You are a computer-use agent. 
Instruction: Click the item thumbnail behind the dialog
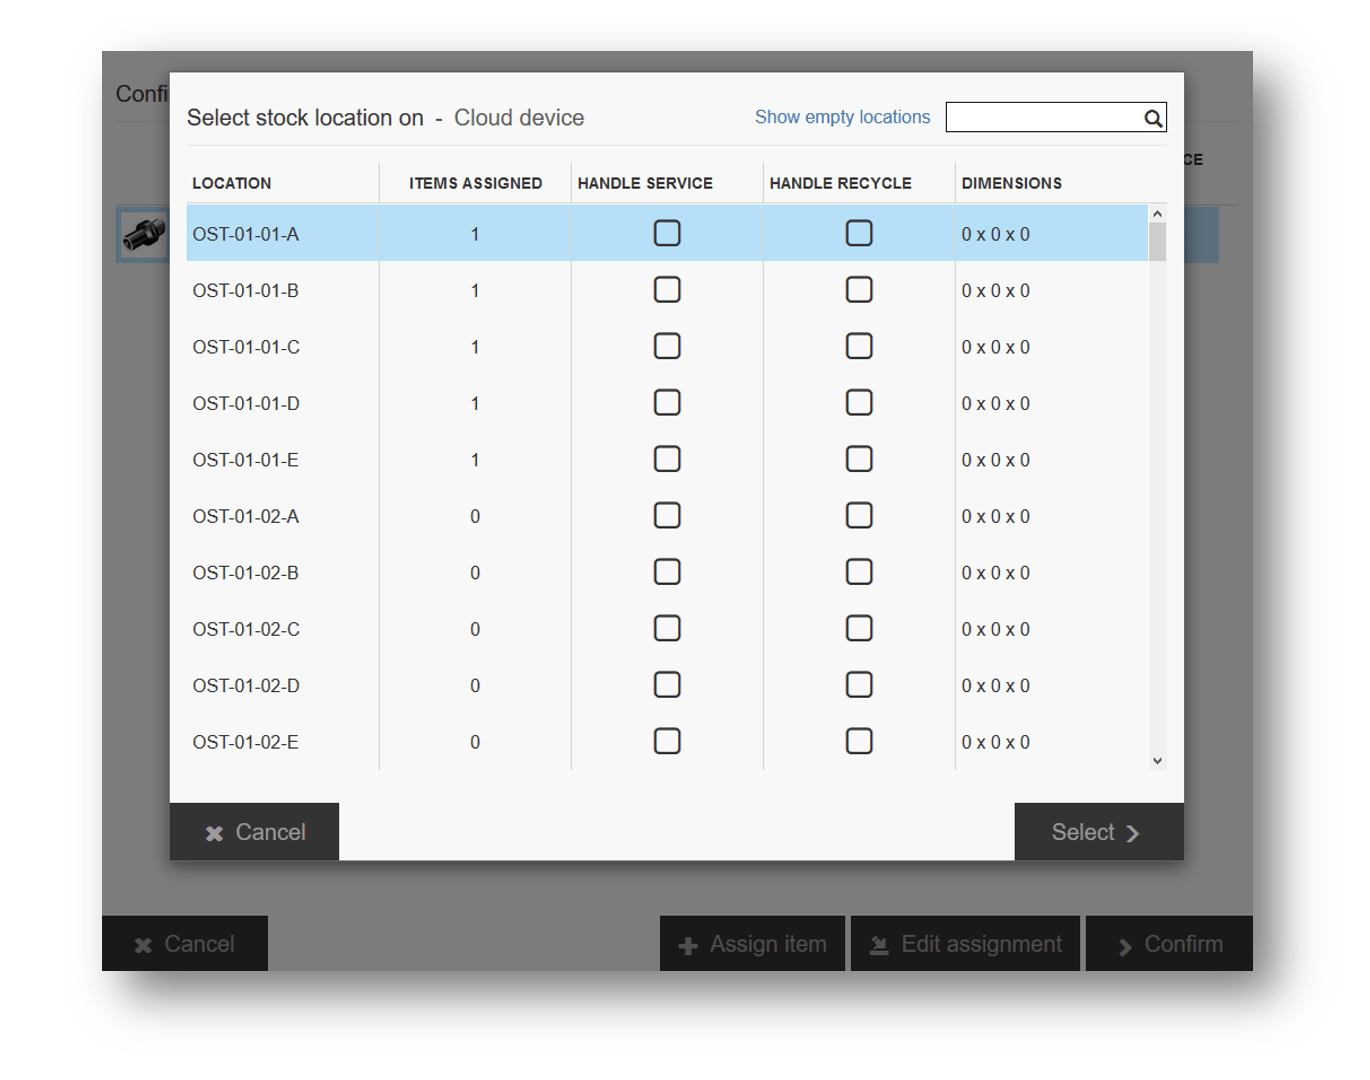pyautogui.click(x=143, y=235)
